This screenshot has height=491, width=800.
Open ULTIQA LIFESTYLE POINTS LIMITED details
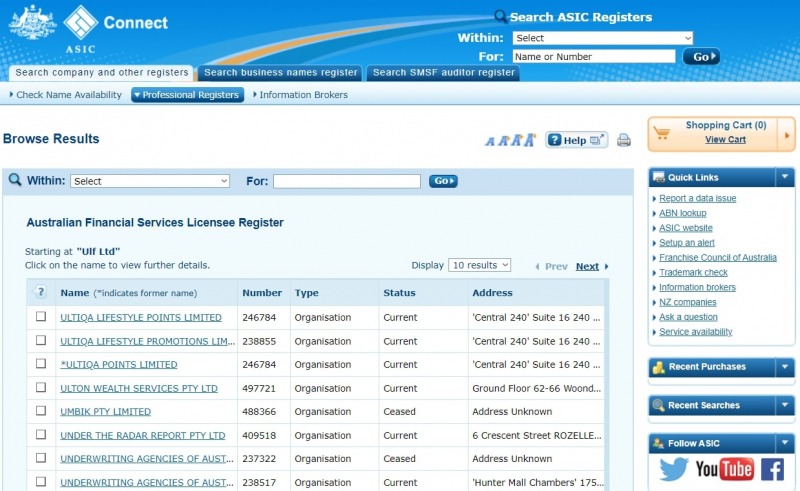141,317
